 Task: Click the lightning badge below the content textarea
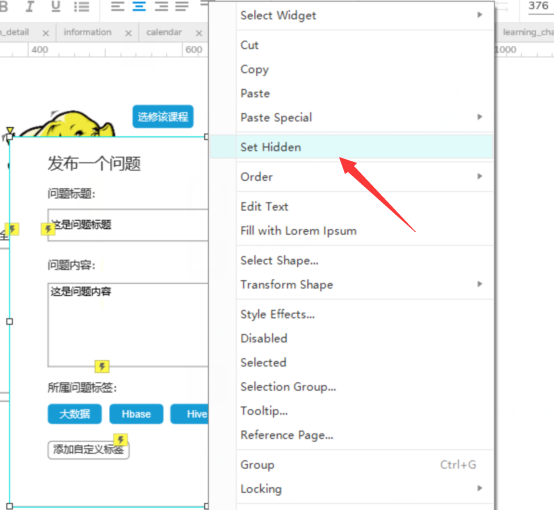point(102,367)
